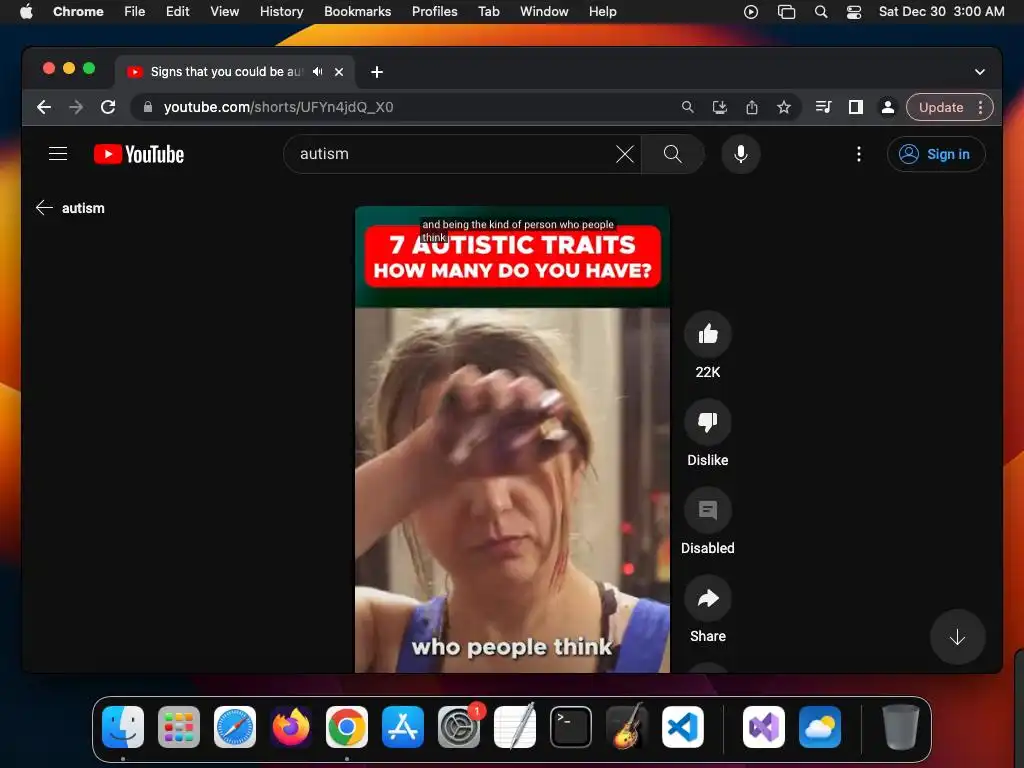
Task: Expand the tab search chevron
Action: [x=980, y=72]
